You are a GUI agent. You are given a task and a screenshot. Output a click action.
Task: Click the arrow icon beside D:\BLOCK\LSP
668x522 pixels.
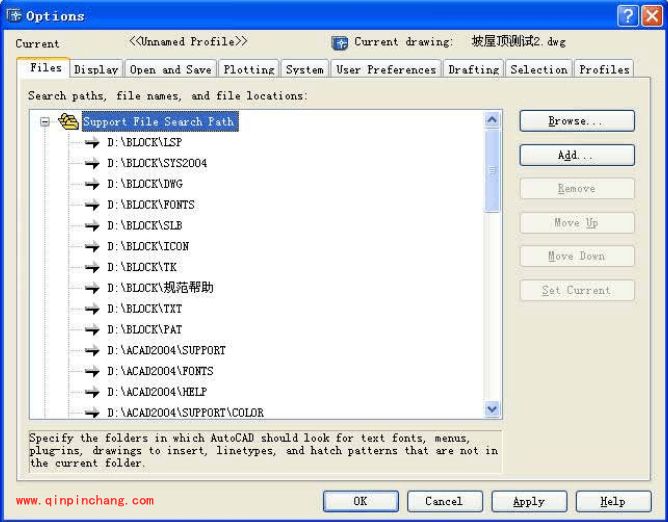point(92,143)
